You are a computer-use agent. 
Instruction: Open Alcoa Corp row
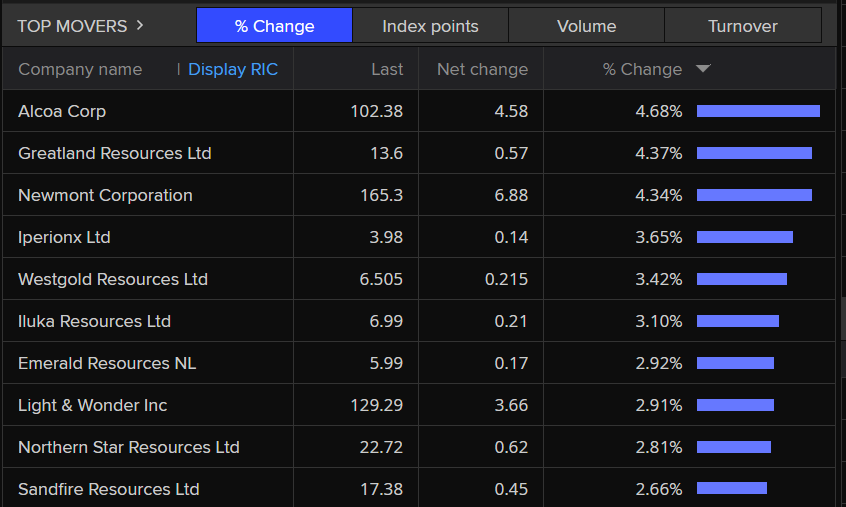coord(419,111)
